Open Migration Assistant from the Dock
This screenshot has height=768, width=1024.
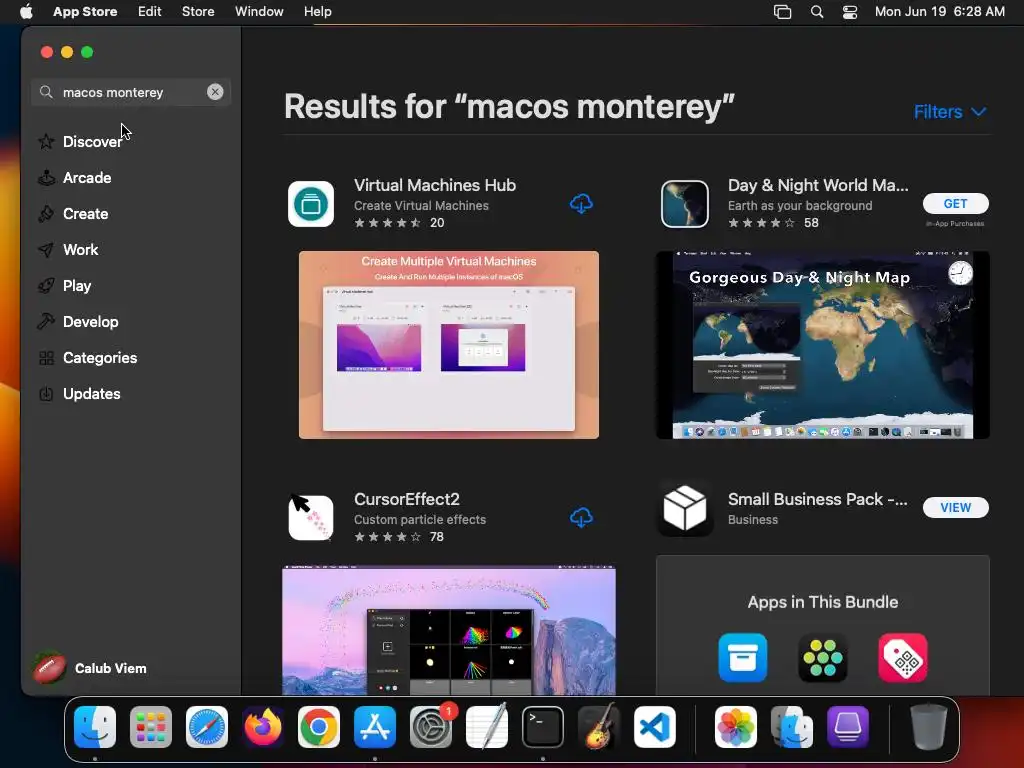pos(792,727)
